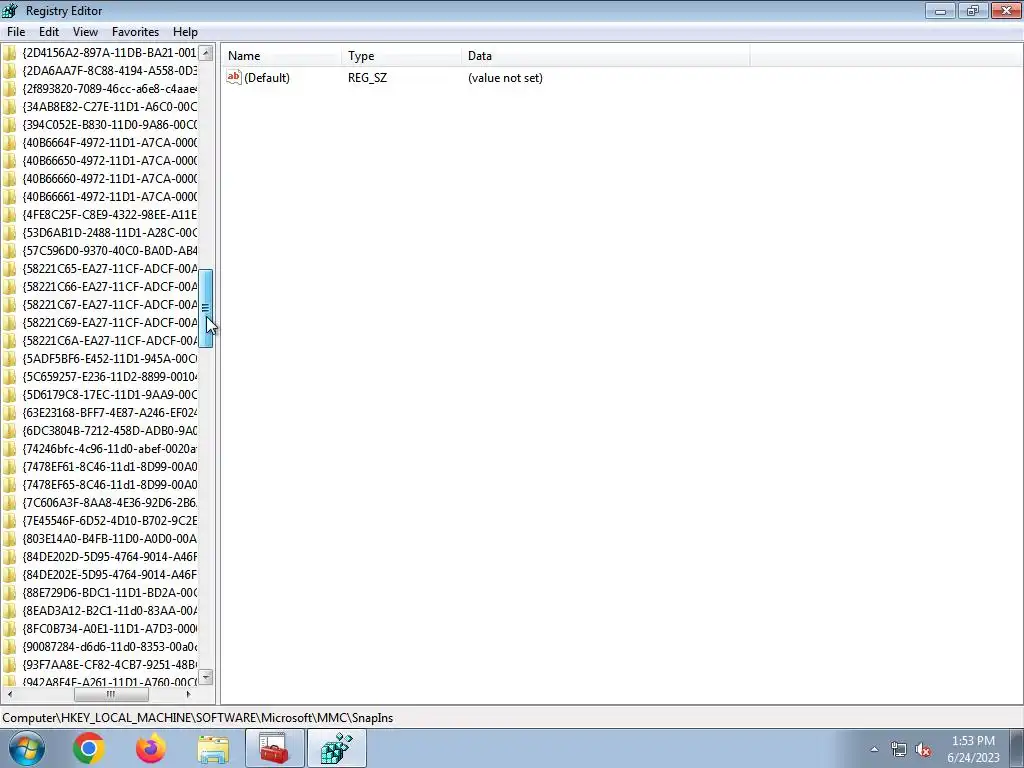Select the {7C606A3F-8AA8-4E36 registry key
1024x768 pixels.
(109, 503)
